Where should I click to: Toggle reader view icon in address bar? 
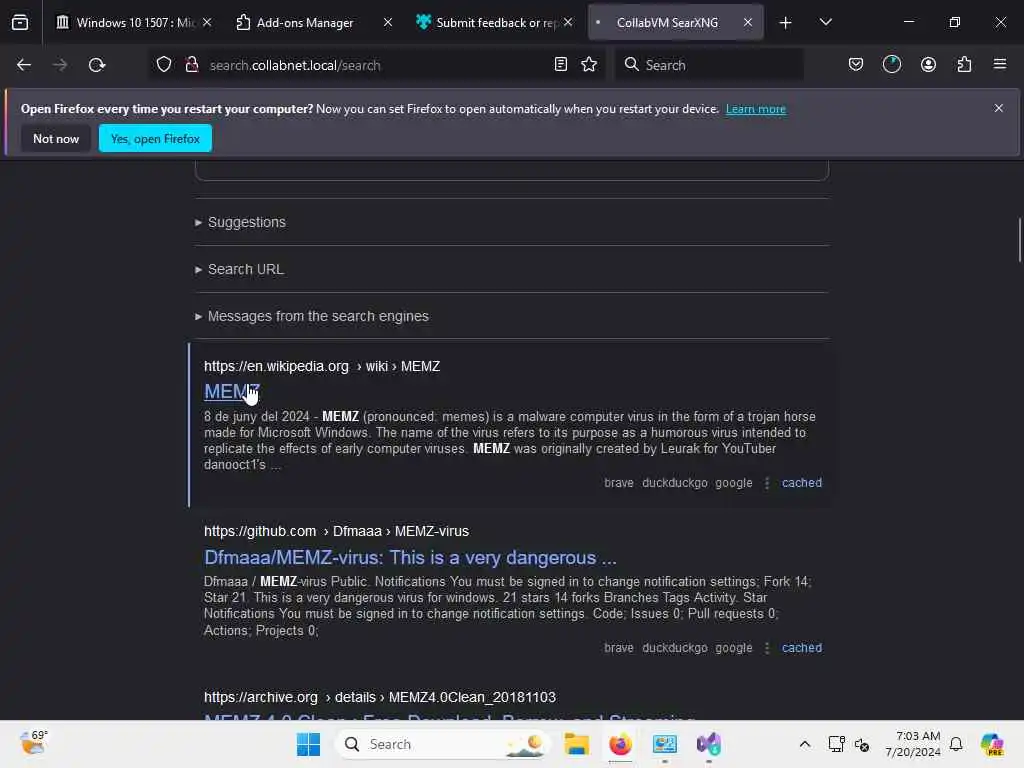click(560, 64)
